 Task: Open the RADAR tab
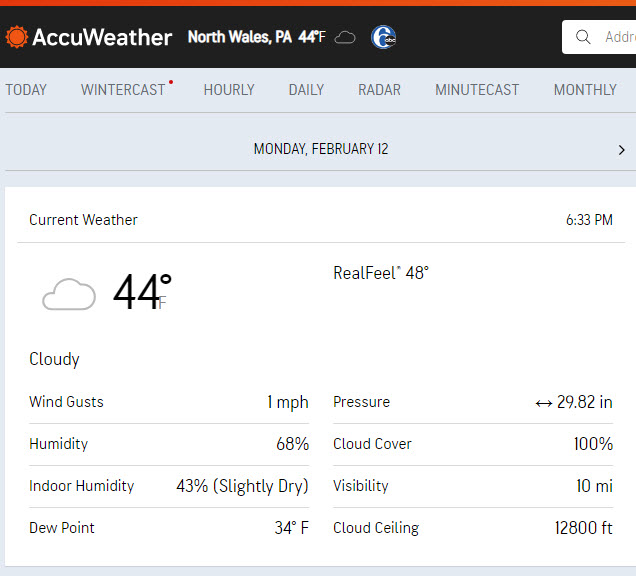click(379, 90)
